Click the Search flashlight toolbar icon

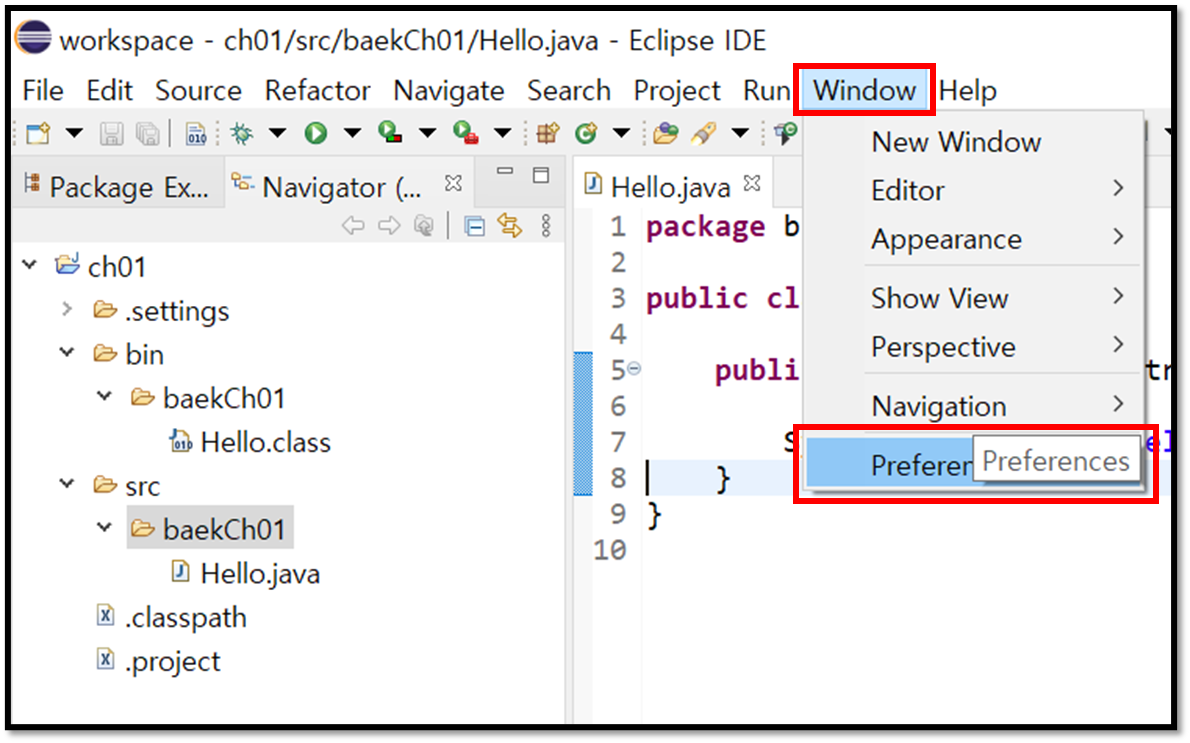coord(704,134)
